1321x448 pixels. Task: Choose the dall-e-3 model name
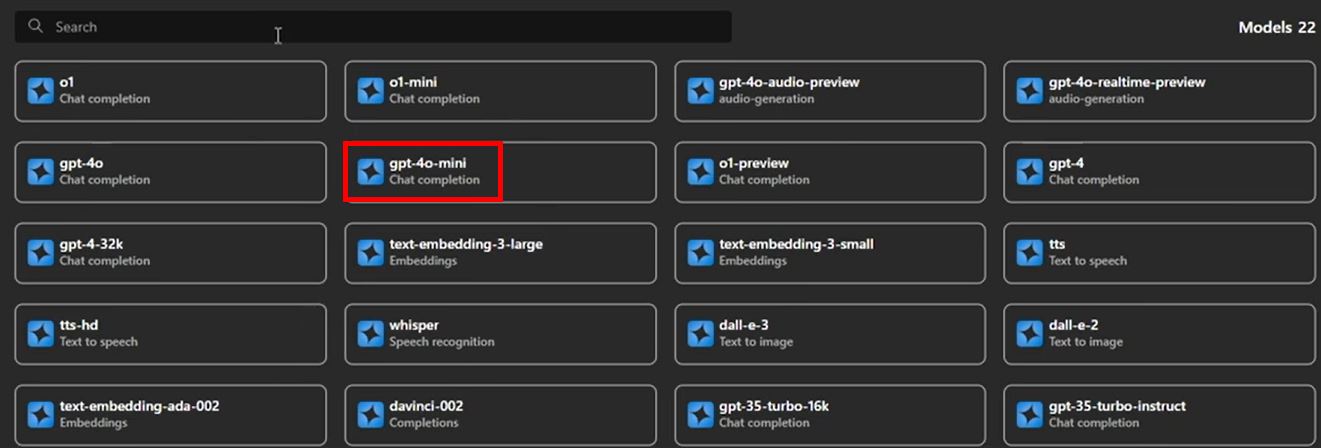[x=744, y=325]
